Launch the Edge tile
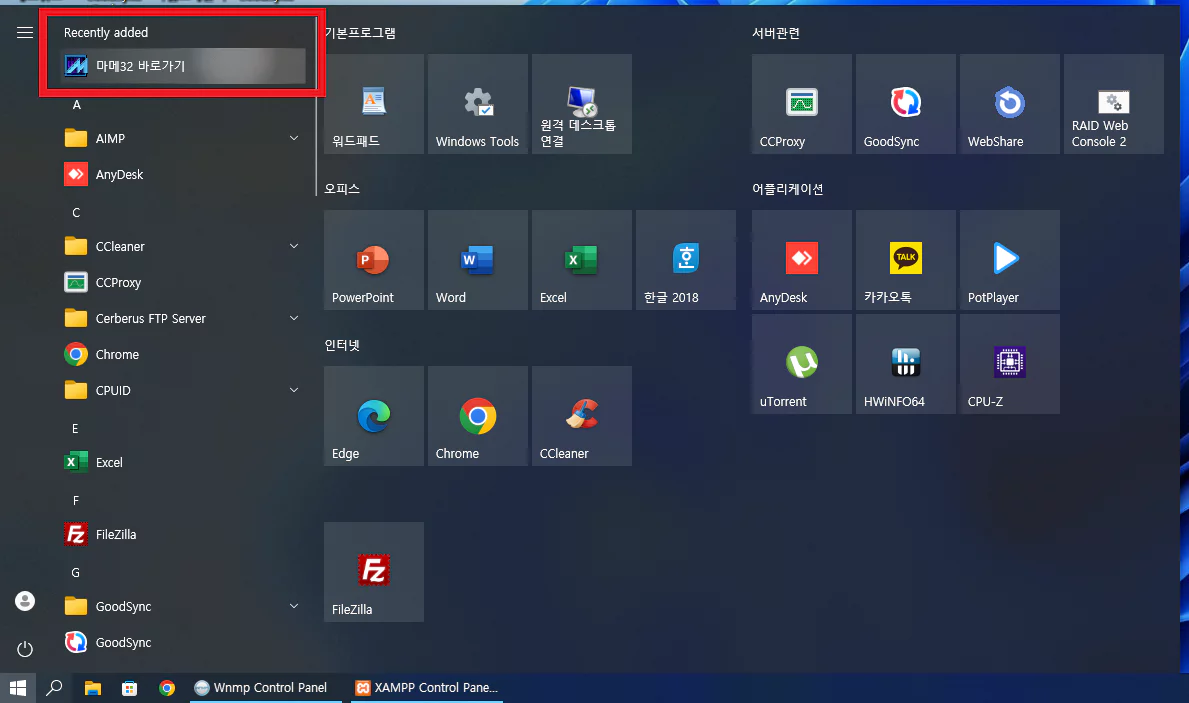Screen dimensions: 1189x703 point(374,416)
